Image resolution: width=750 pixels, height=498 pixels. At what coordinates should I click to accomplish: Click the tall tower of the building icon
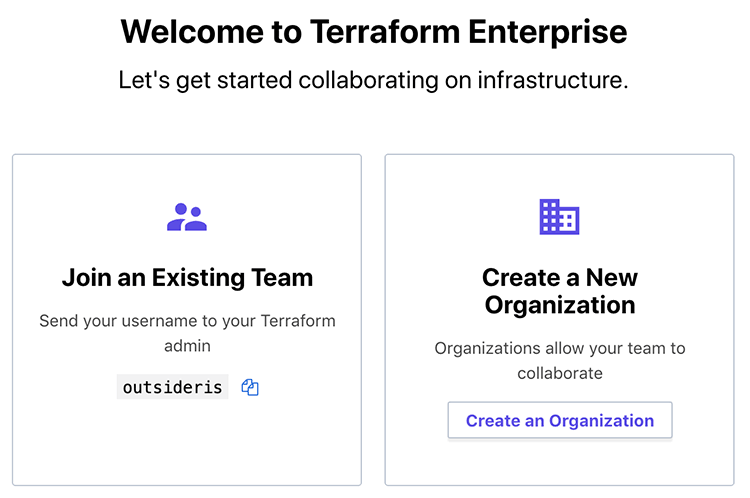(x=549, y=217)
